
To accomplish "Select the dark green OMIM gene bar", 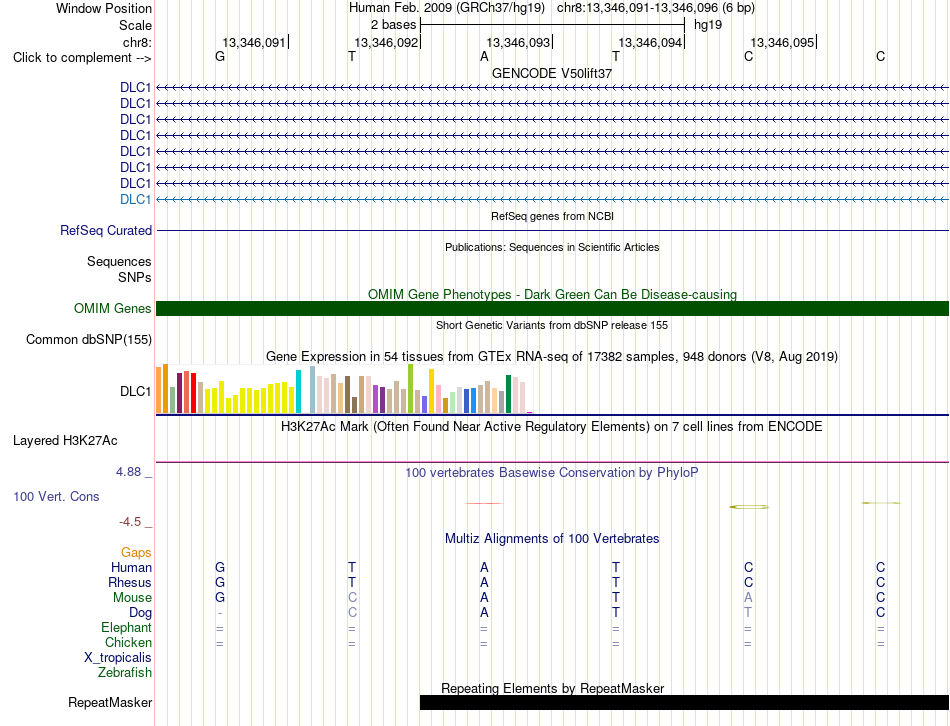I will point(552,308).
